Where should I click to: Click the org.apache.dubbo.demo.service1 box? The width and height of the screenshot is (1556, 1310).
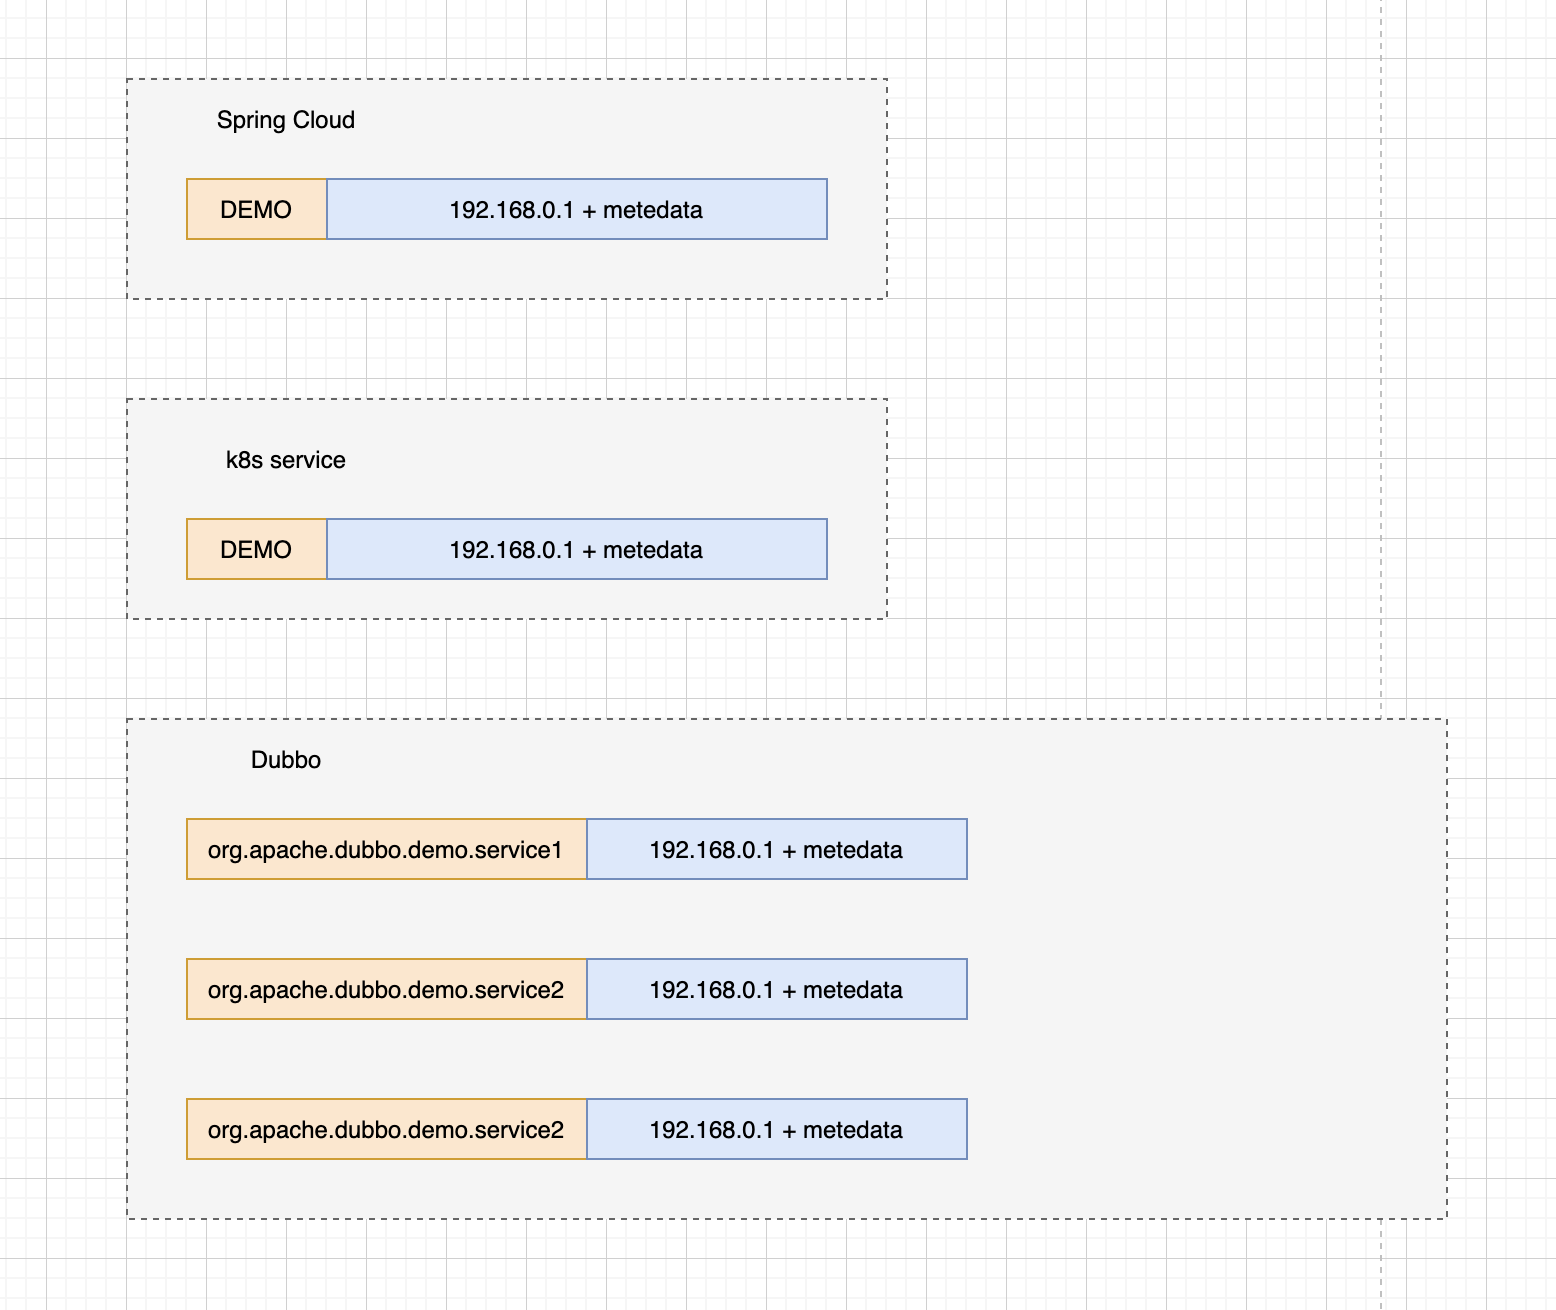(386, 850)
